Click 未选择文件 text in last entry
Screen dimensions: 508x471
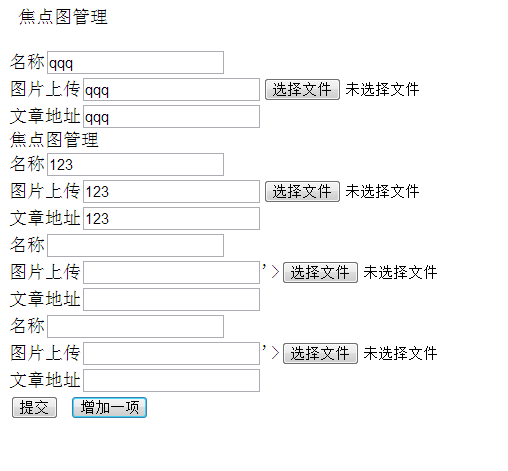click(x=400, y=353)
